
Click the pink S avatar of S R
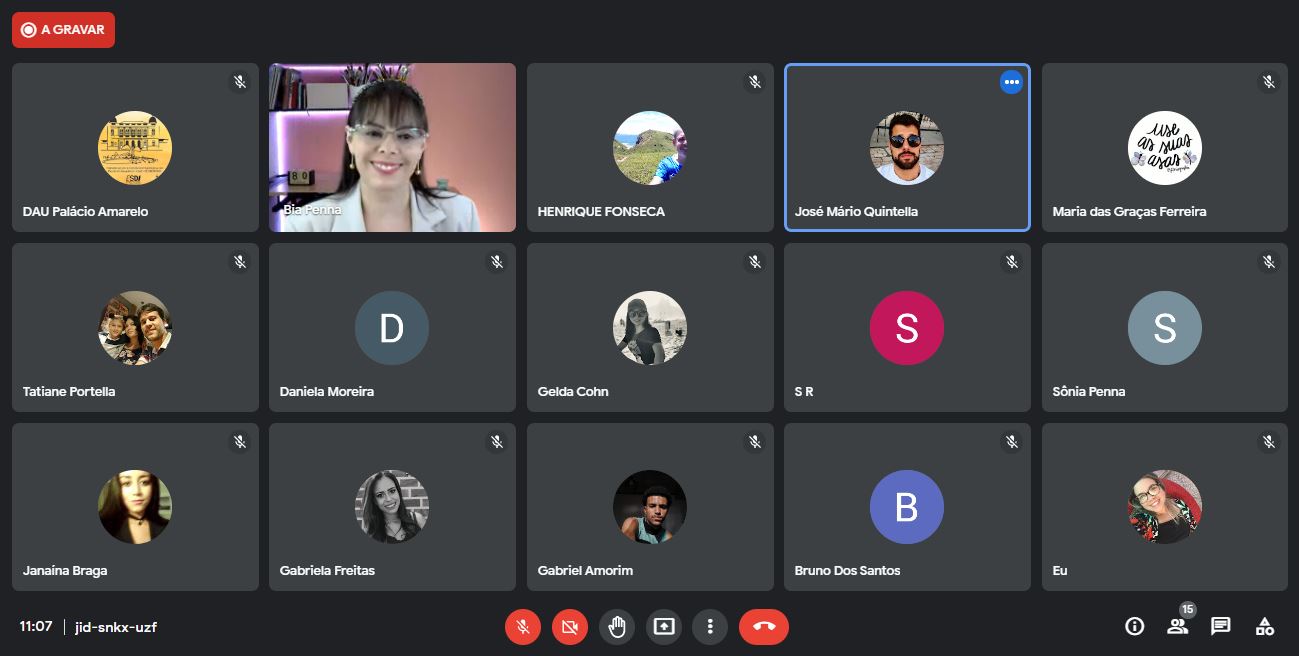click(x=906, y=328)
